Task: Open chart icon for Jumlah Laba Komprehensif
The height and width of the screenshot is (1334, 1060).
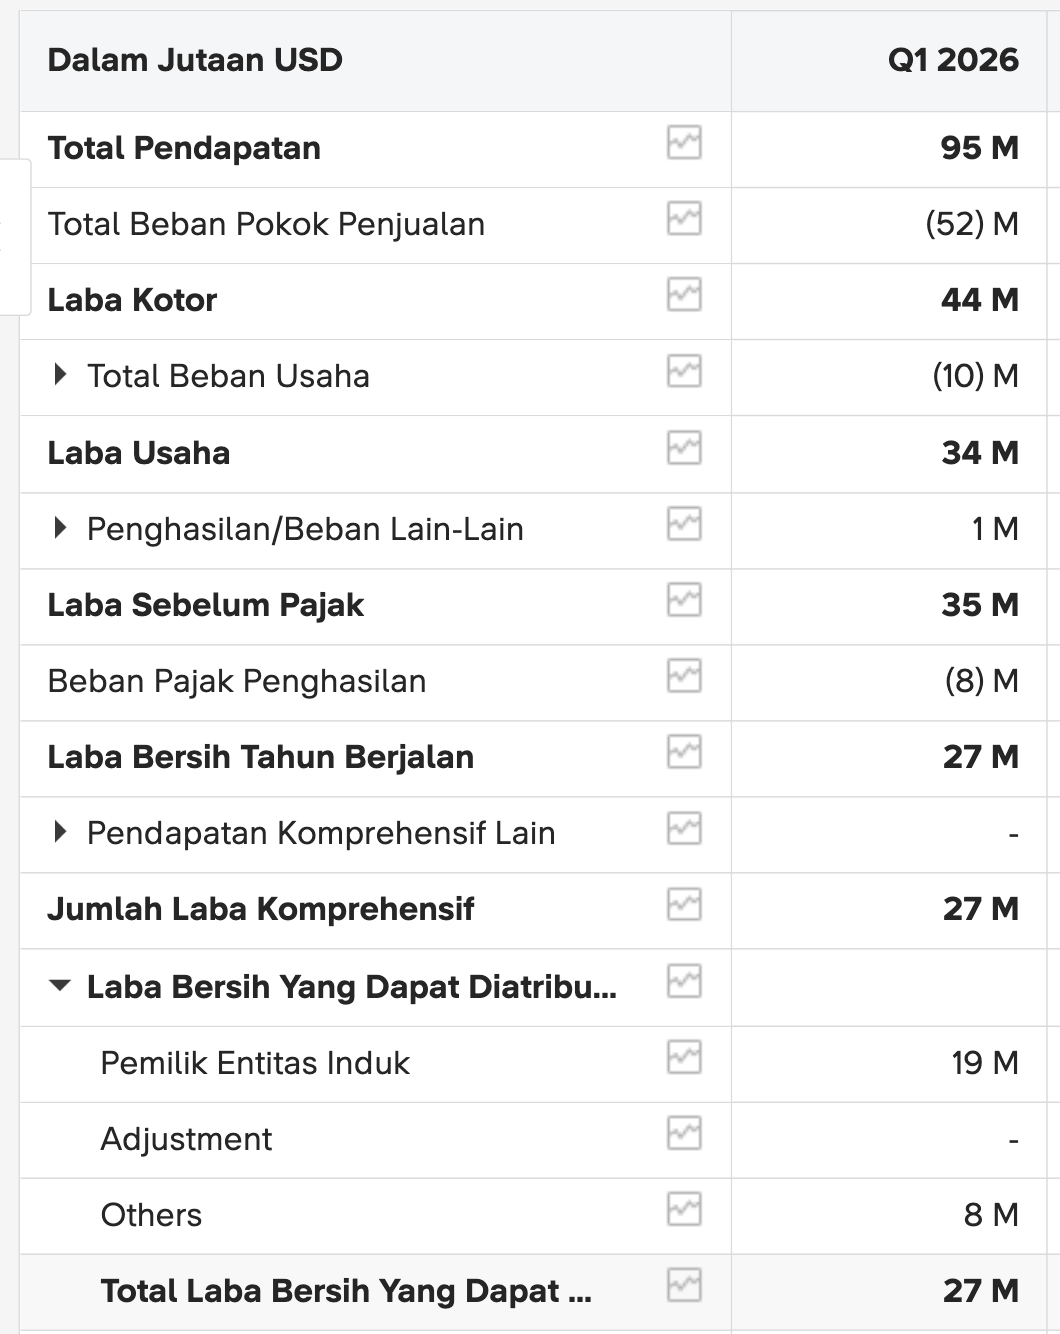Action: (684, 904)
